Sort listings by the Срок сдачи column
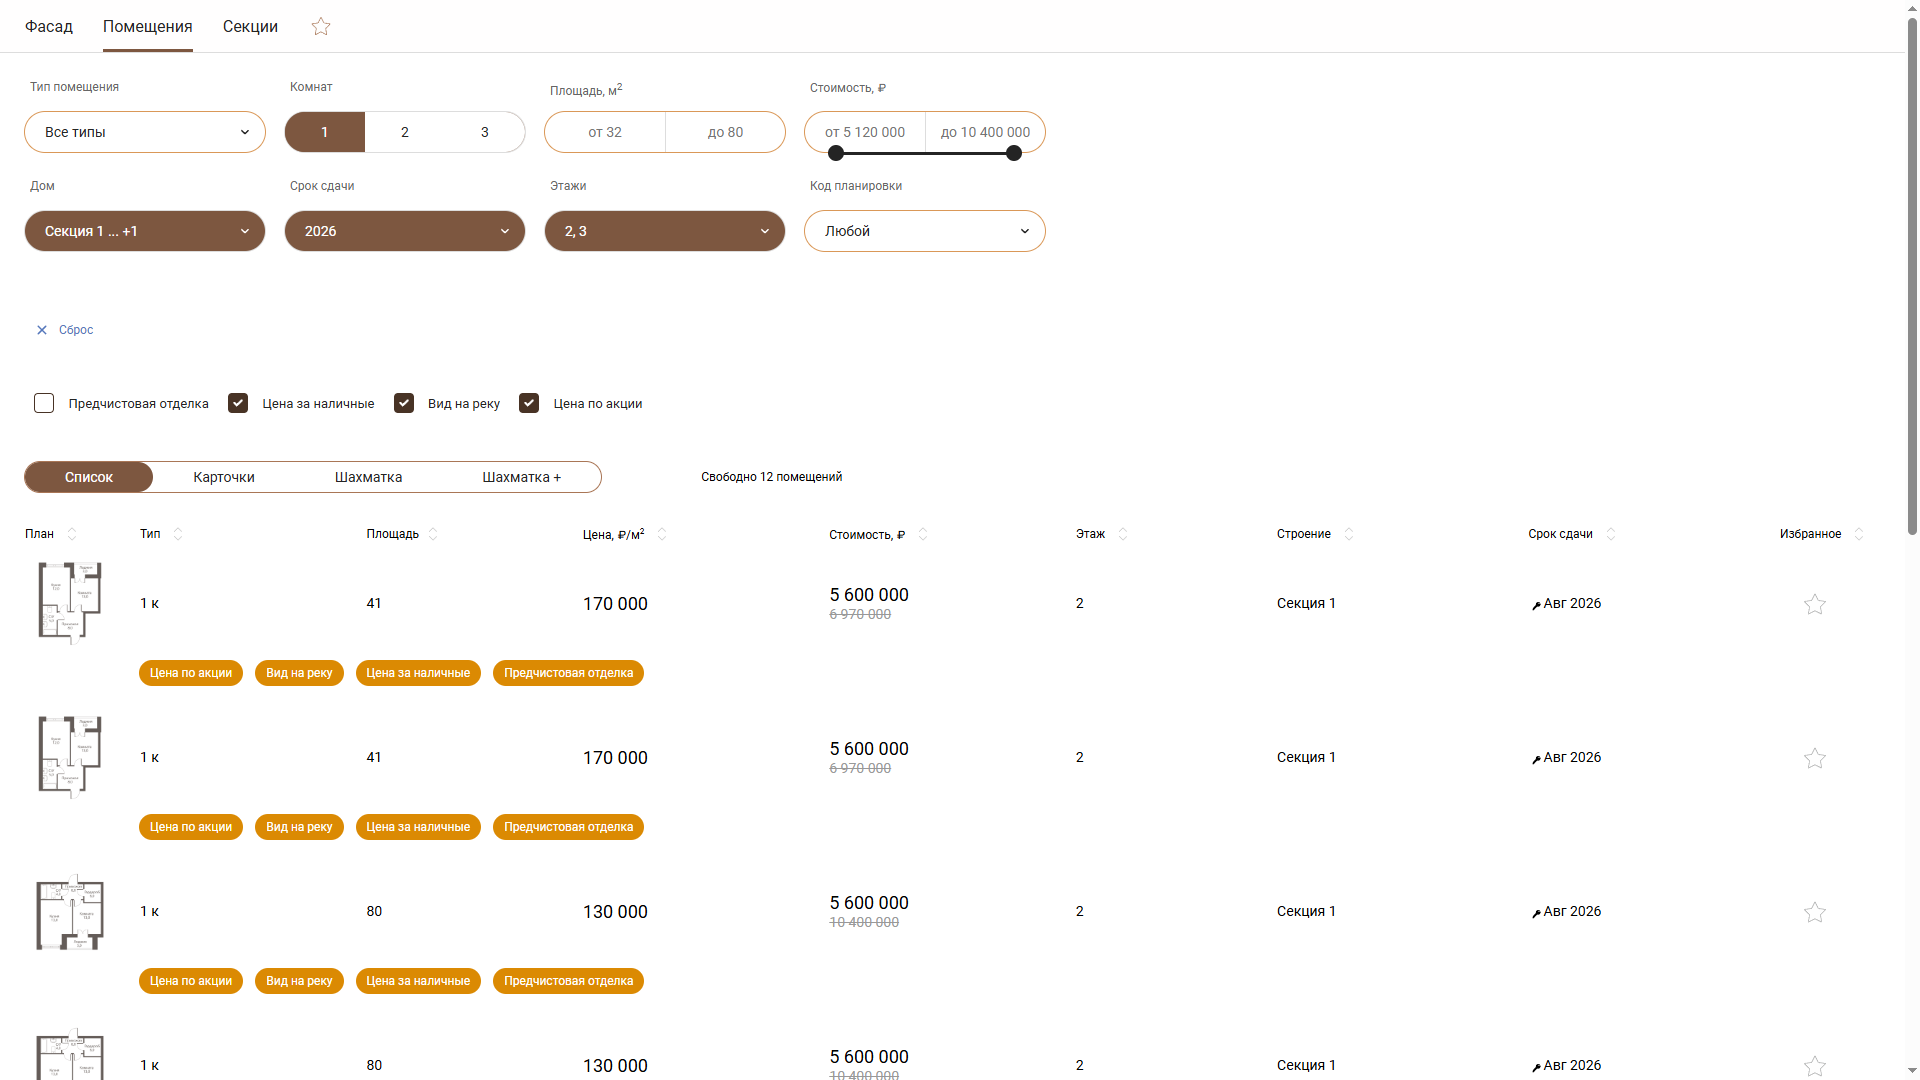The height and width of the screenshot is (1080, 1920). coord(1610,533)
